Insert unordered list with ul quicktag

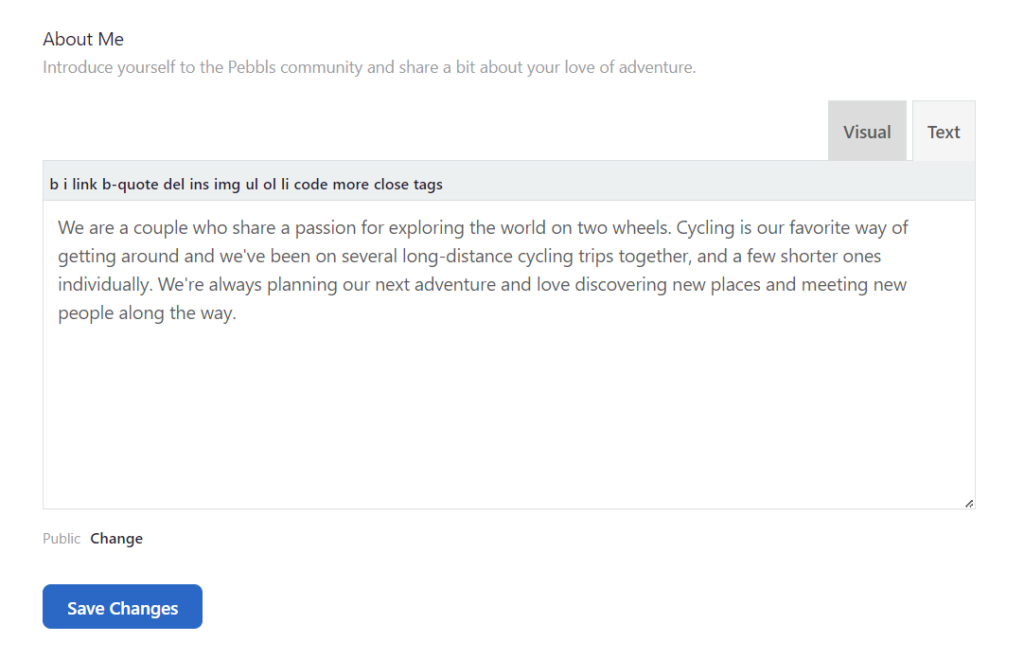pyautogui.click(x=251, y=184)
